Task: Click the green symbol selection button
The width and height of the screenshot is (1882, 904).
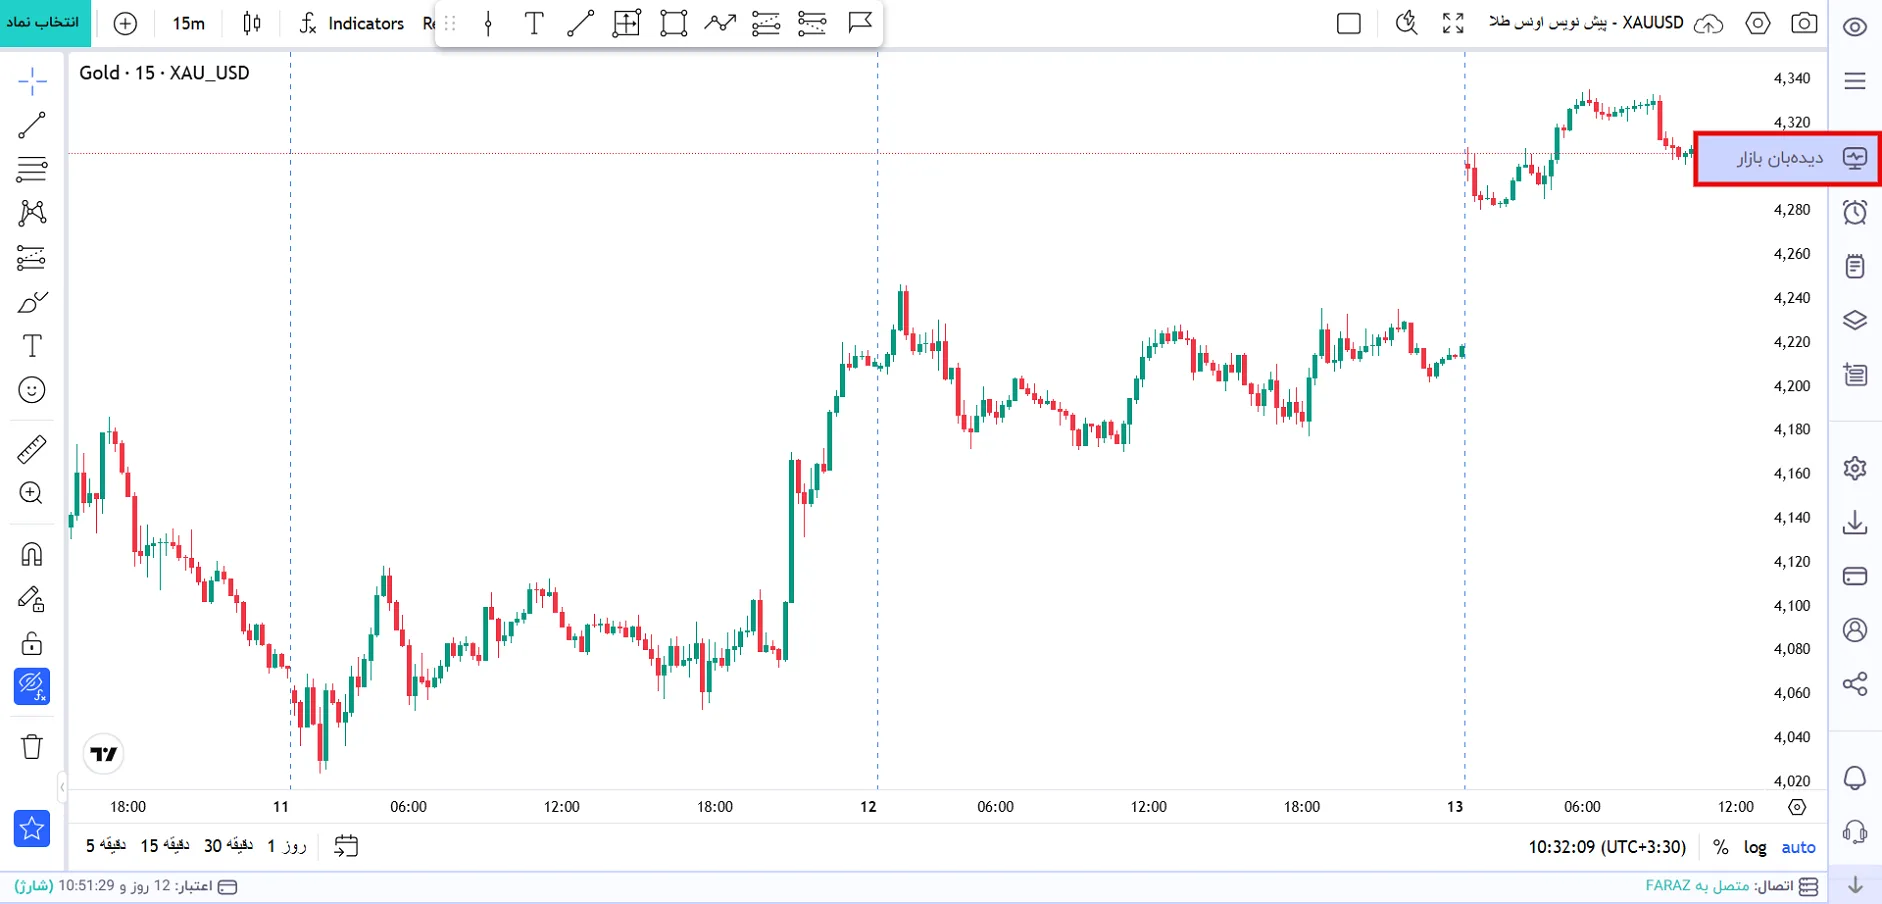Action: (45, 23)
